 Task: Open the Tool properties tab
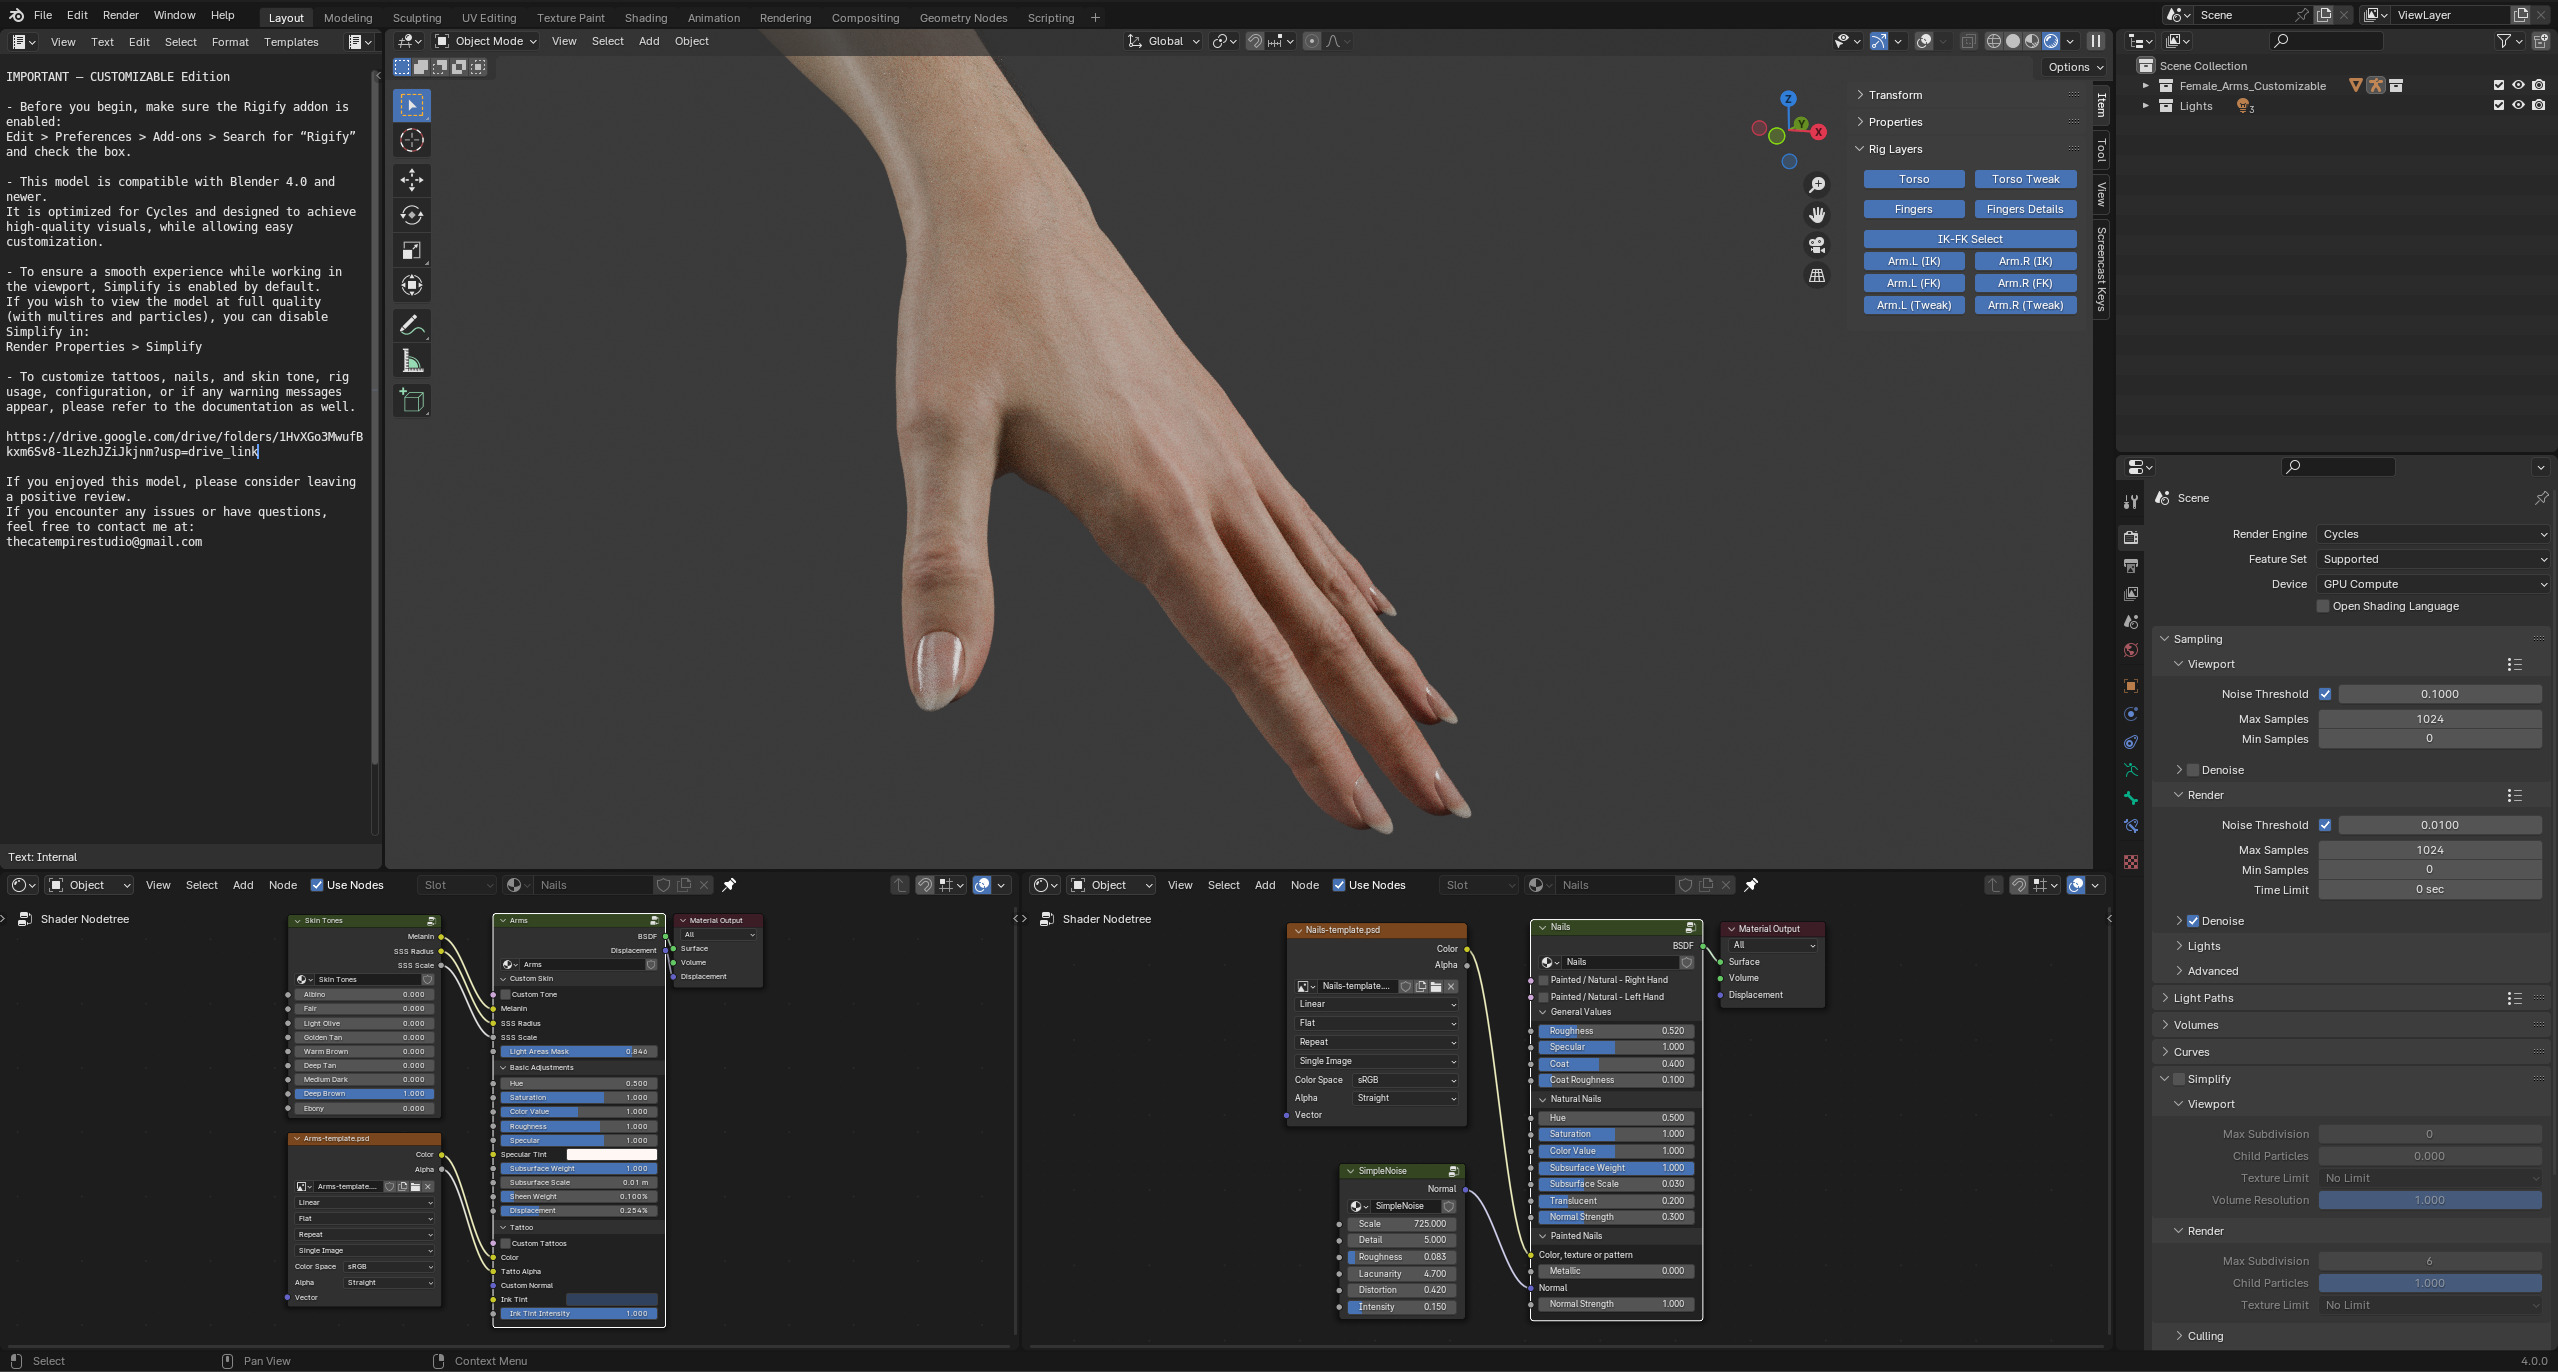pos(2131,501)
